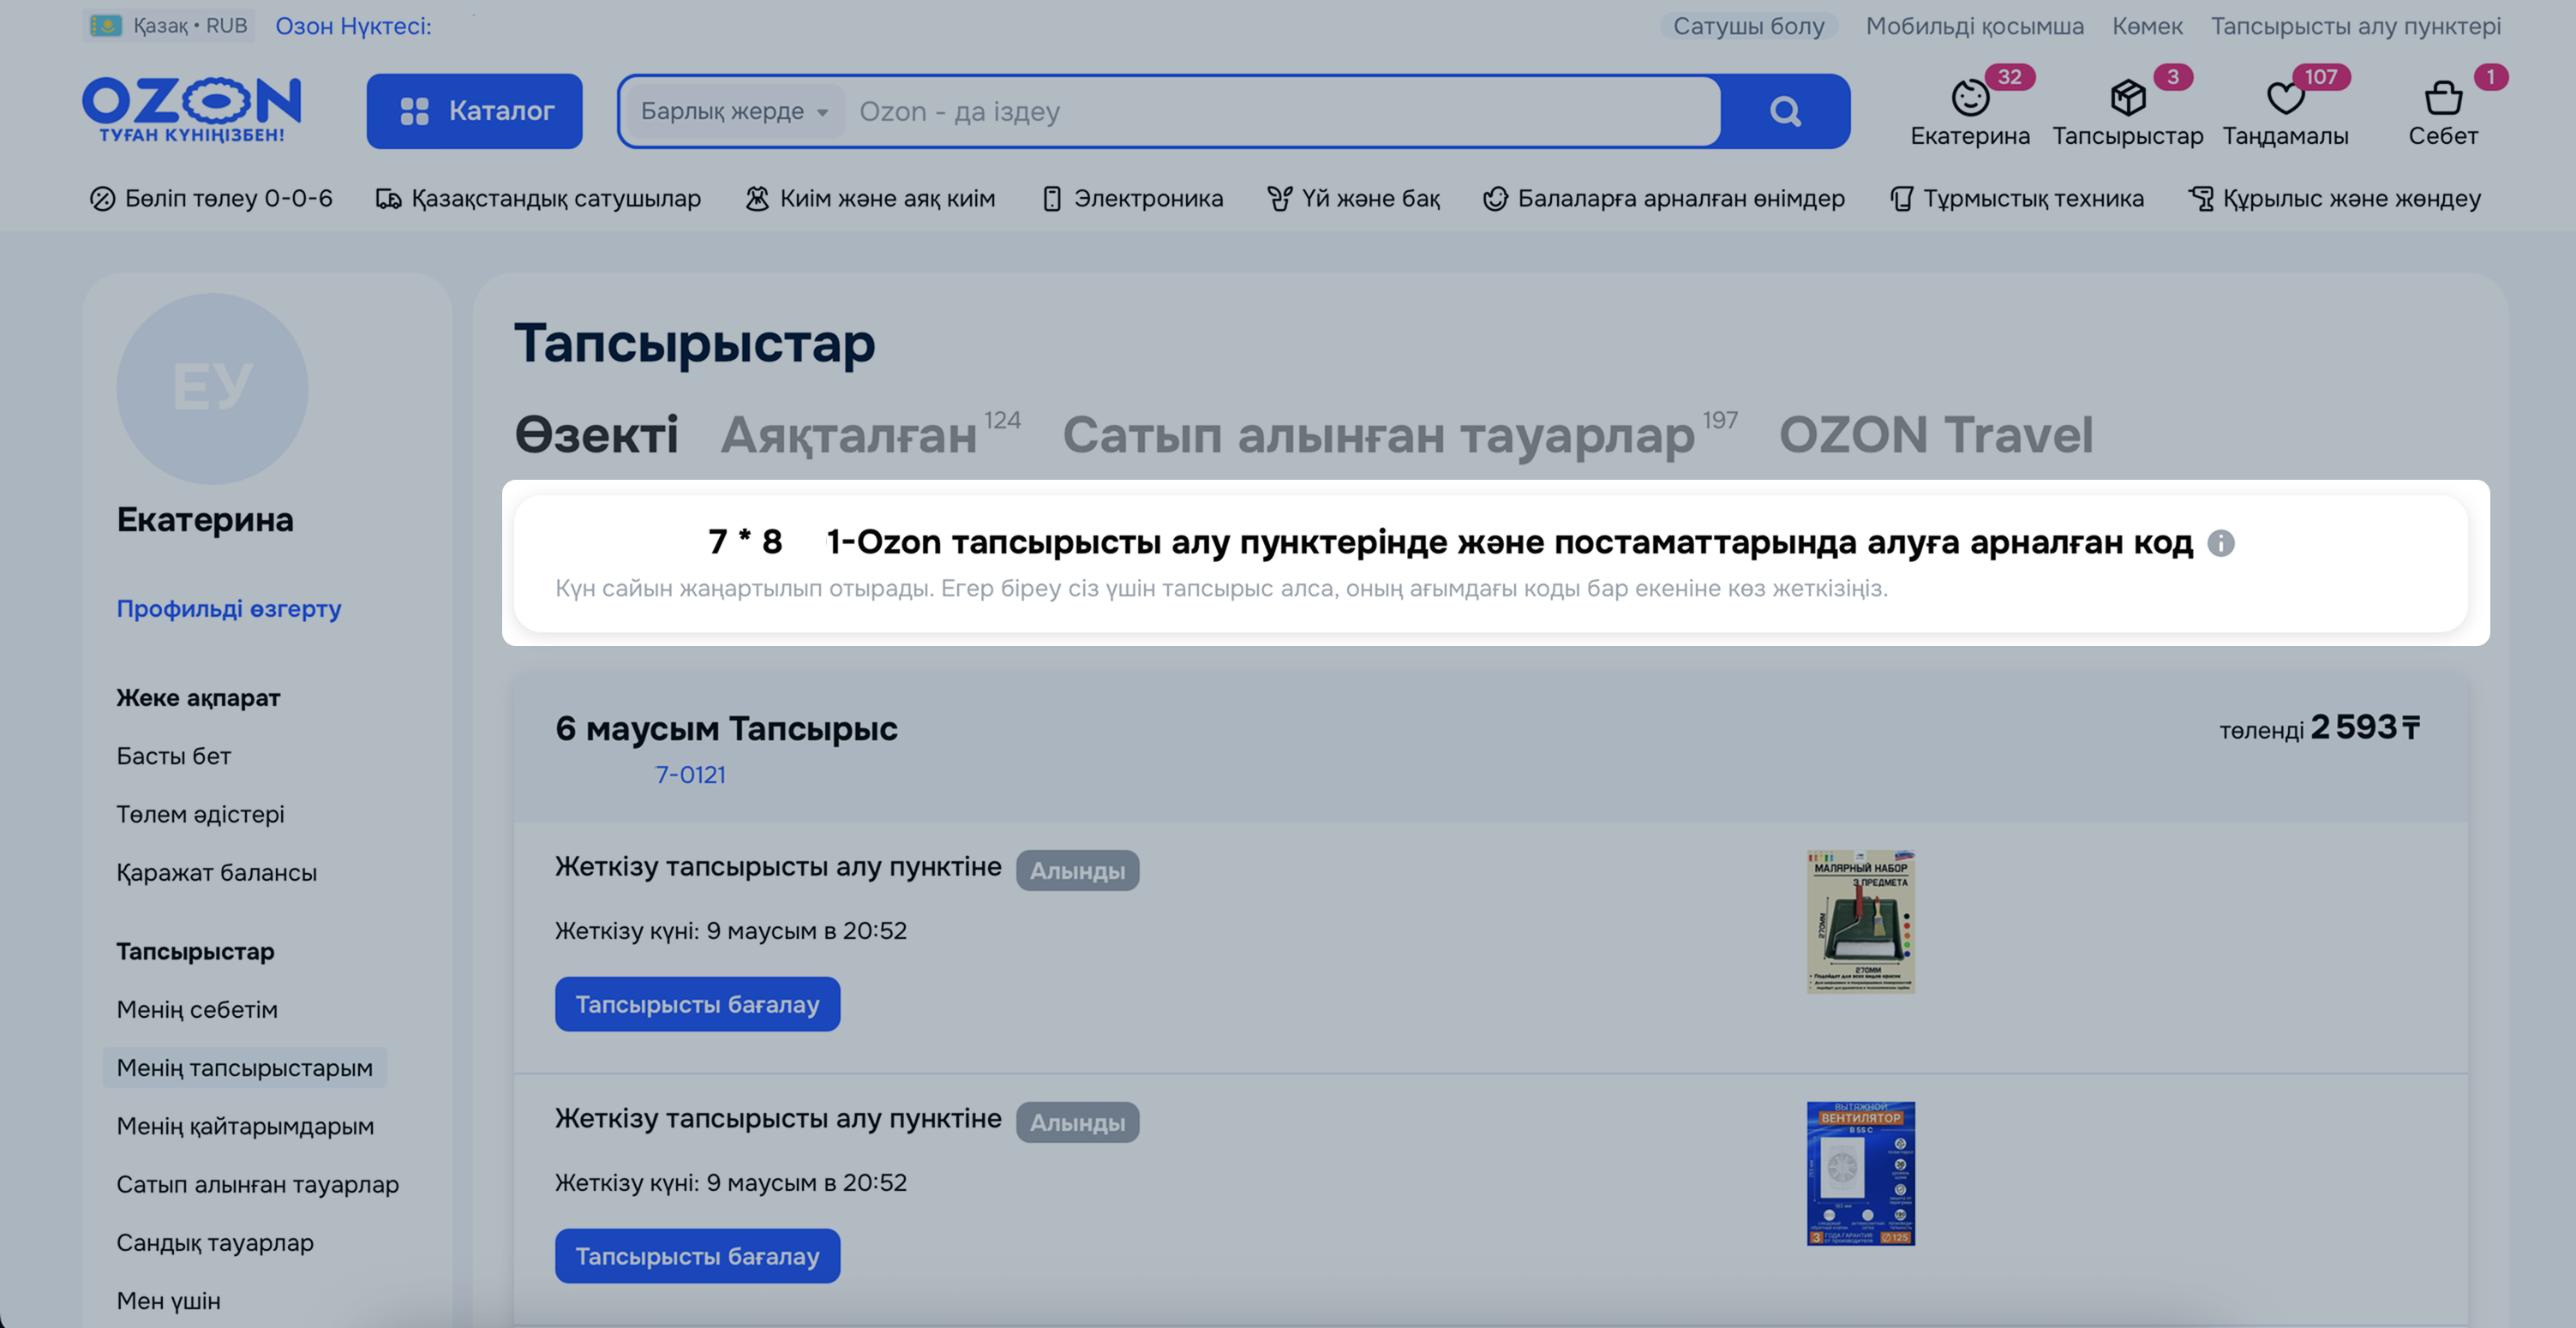Open Сатып алынған тауарлар sidebar item

(x=257, y=1184)
